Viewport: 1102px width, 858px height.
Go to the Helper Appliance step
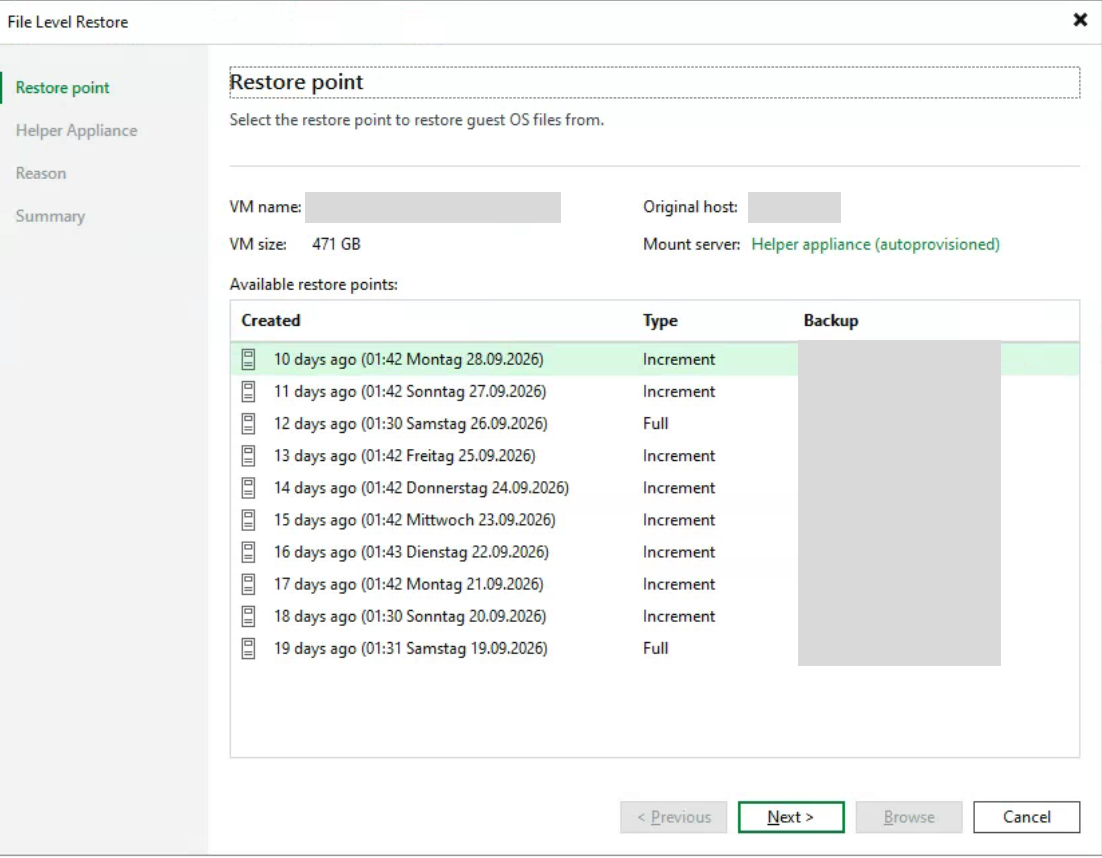tap(77, 131)
